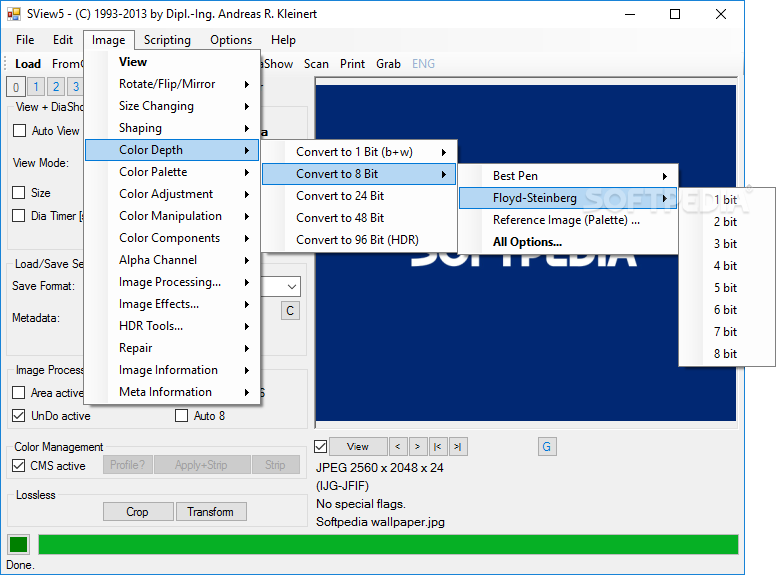Viewport: 776px width, 575px height.
Task: Open Best Pen submenu
Action: [x=568, y=176]
